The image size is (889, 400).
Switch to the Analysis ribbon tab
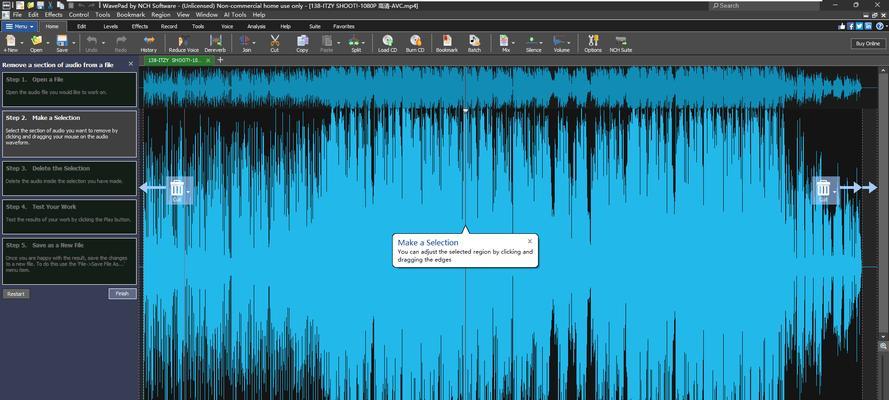(256, 26)
